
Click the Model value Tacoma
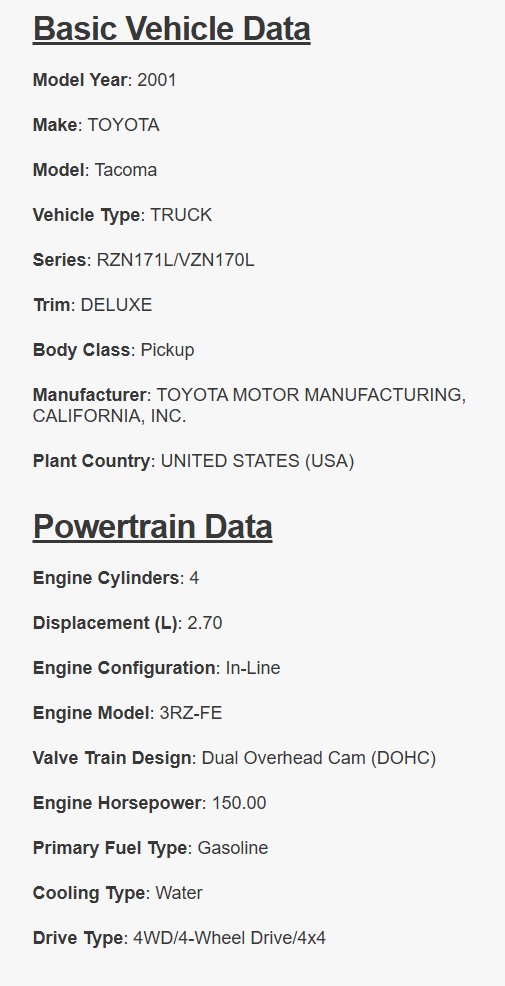tap(126, 170)
